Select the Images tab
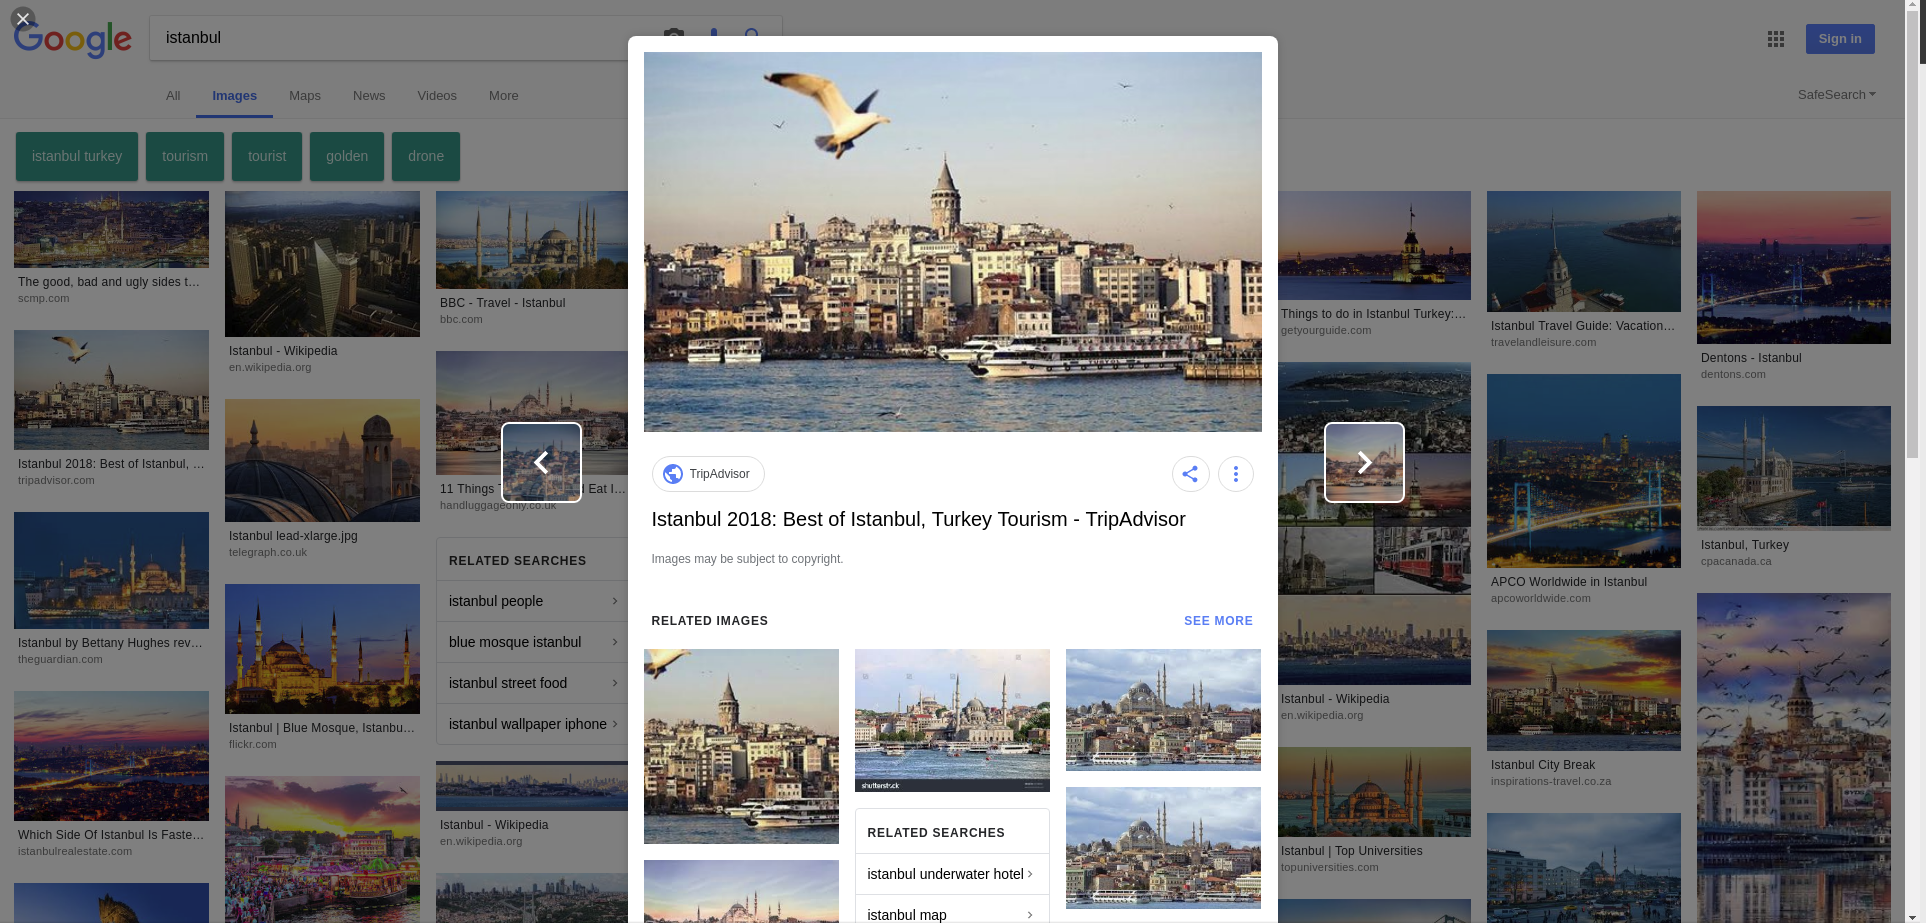The height and width of the screenshot is (923, 1926). click(x=235, y=96)
